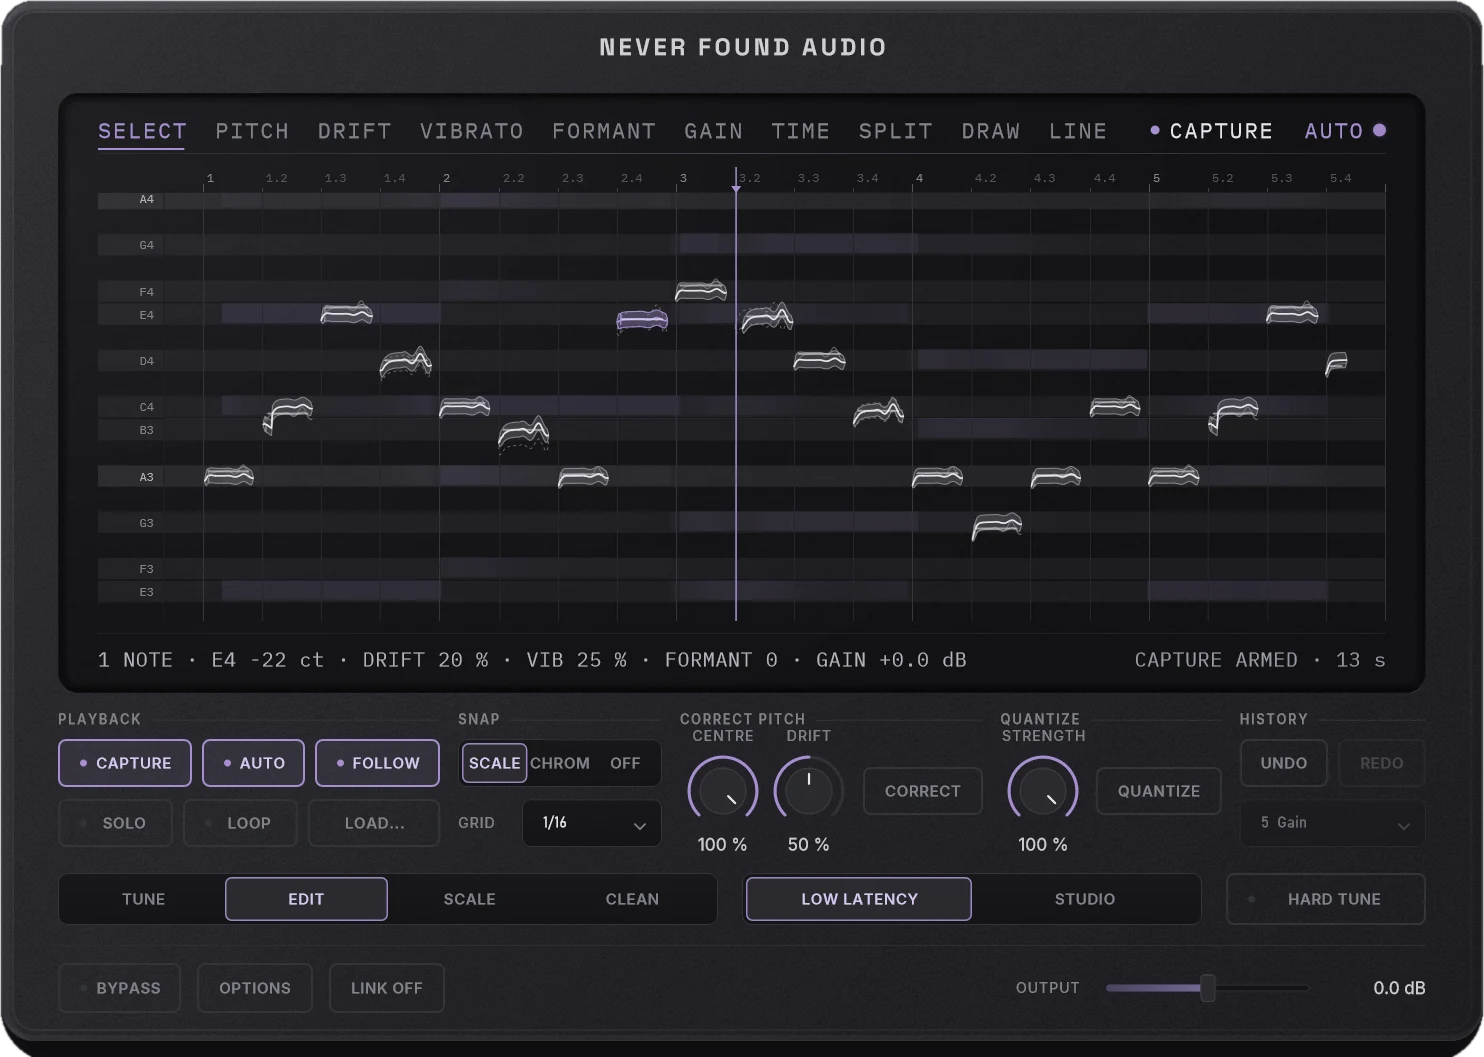
Task: Select the TIME tool tab
Action: [800, 131]
